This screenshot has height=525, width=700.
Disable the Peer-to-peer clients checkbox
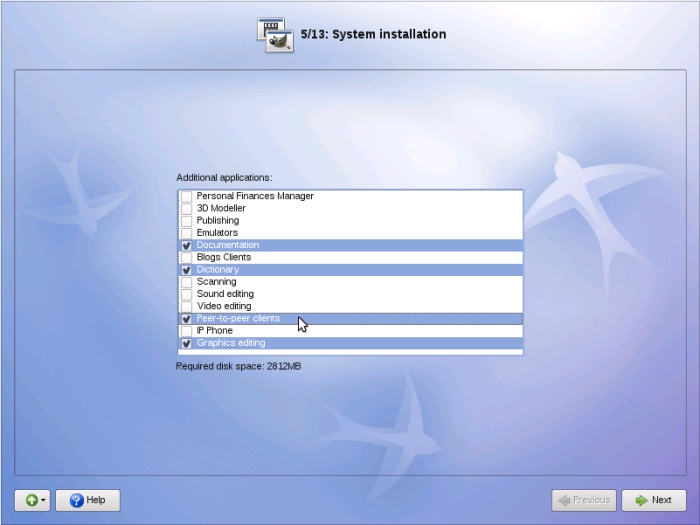[187, 319]
